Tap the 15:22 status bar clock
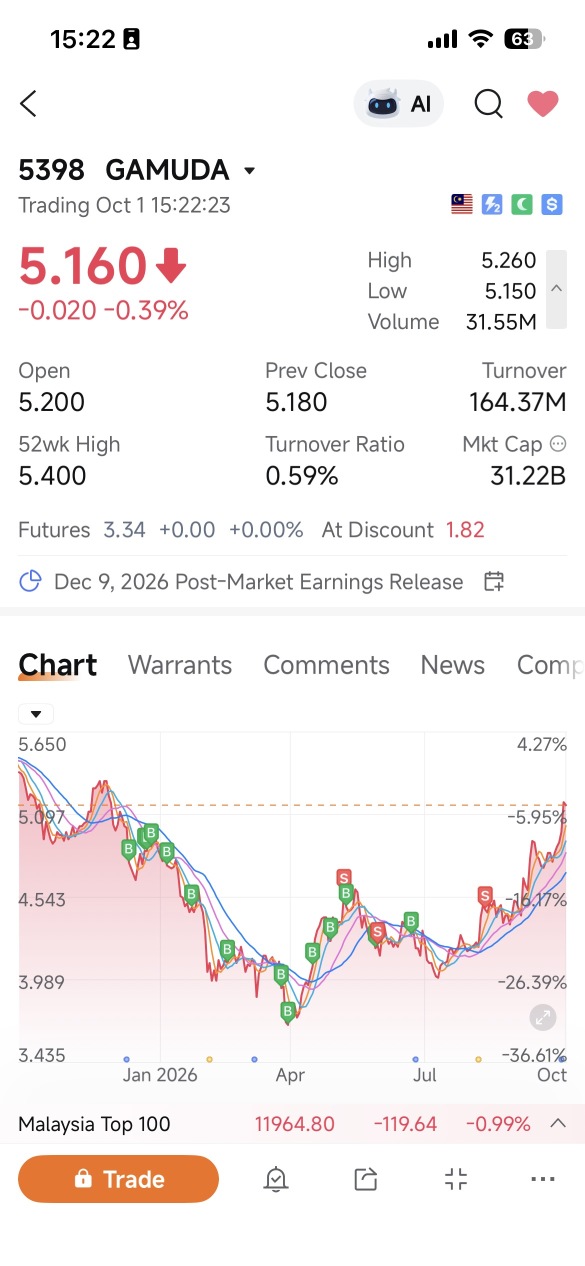585x1266 pixels. click(82, 39)
